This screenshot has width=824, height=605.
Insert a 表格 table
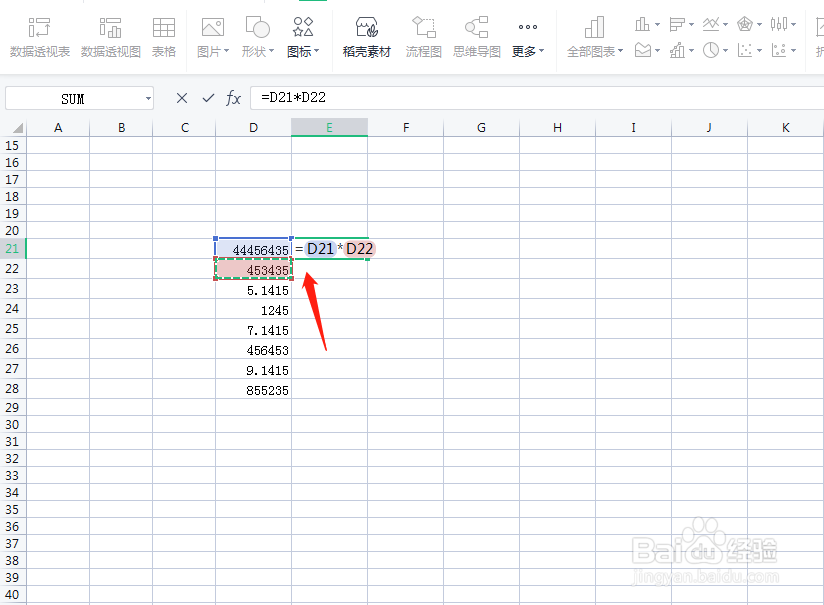pyautogui.click(x=163, y=37)
